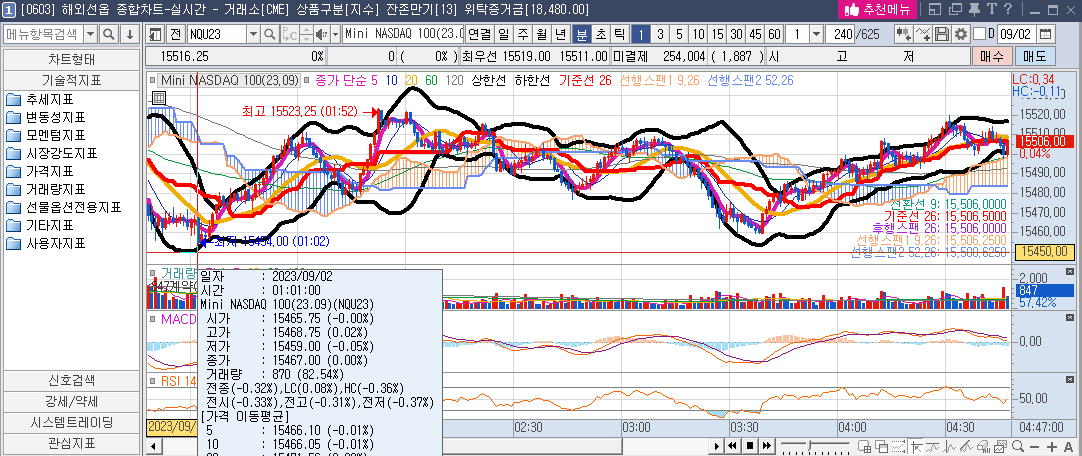Expand the 사용자지표 folder
1082x456 pixels.
tap(47, 243)
